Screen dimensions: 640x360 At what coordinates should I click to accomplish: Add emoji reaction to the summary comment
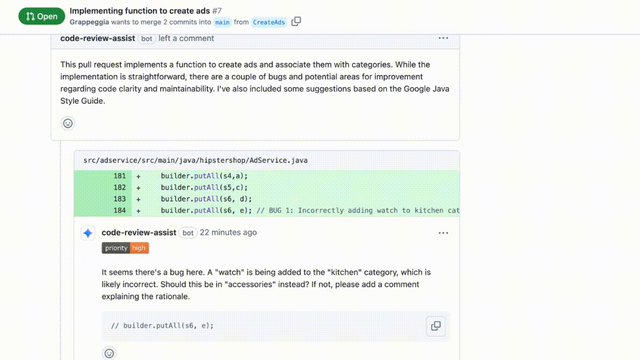pos(68,123)
